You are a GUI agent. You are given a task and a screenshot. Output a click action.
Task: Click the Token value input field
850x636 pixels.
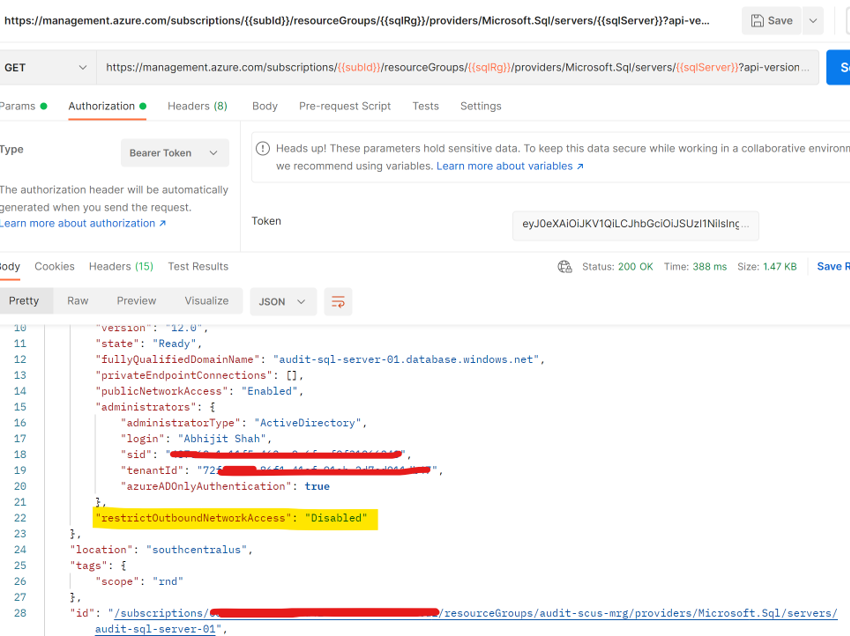(x=635, y=224)
